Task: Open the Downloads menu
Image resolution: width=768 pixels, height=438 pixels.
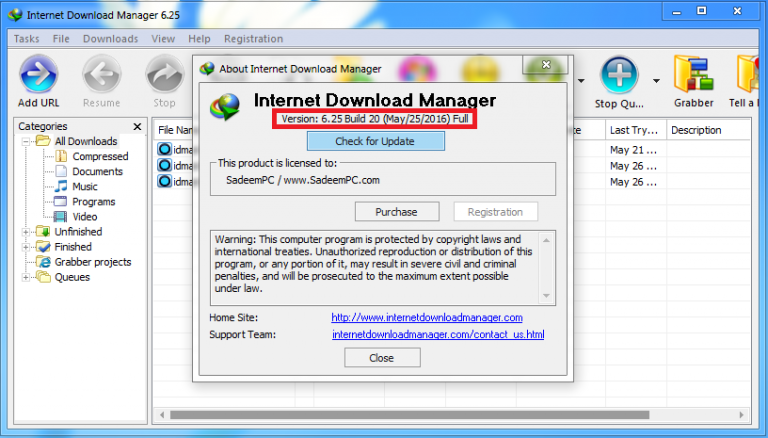Action: [110, 39]
